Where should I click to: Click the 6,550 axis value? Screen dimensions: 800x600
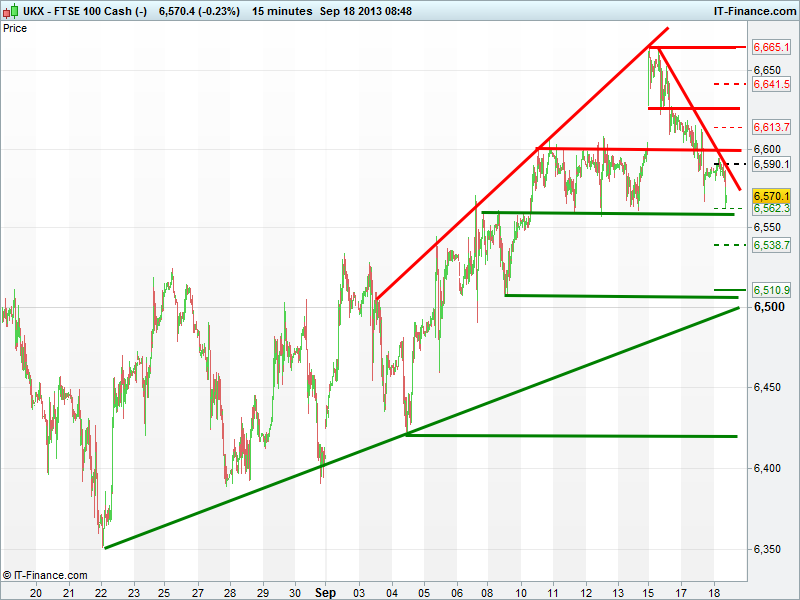tap(767, 227)
